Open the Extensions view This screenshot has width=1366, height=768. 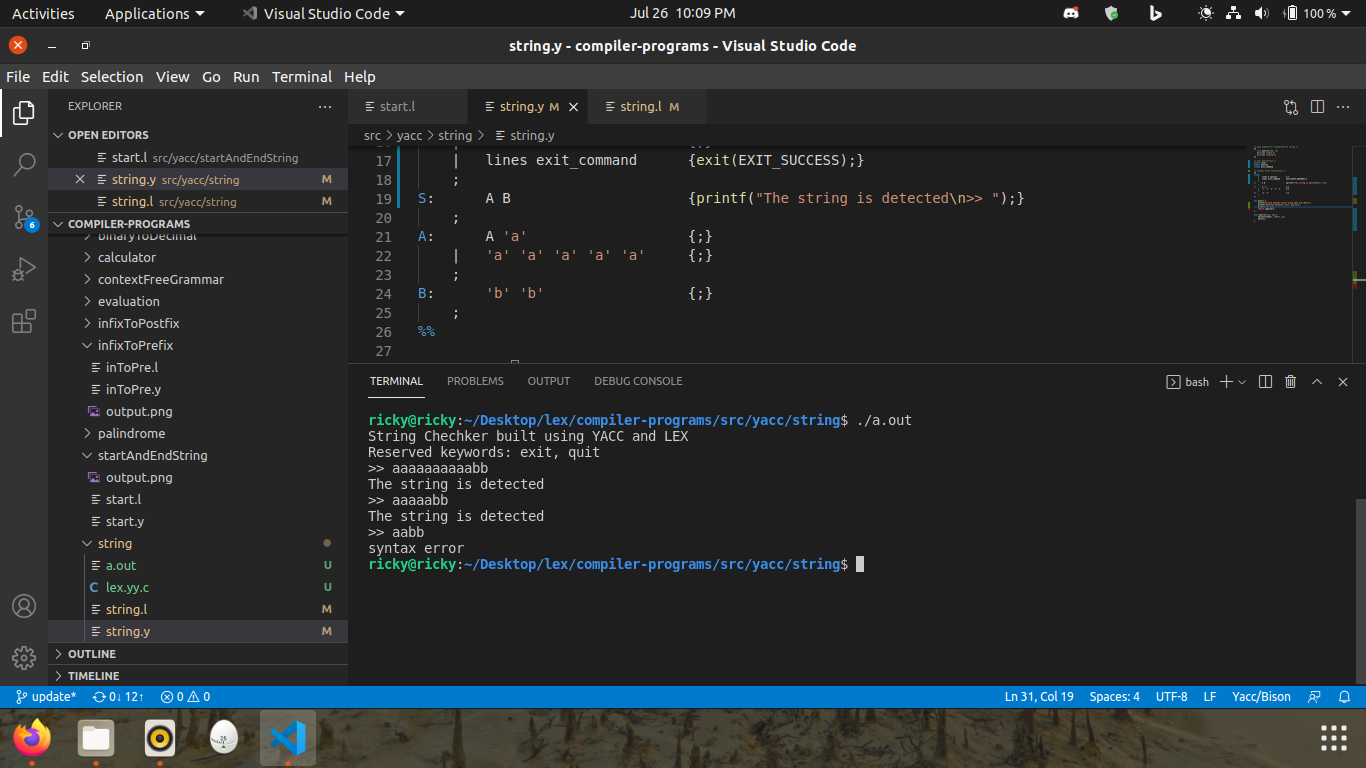point(24,321)
